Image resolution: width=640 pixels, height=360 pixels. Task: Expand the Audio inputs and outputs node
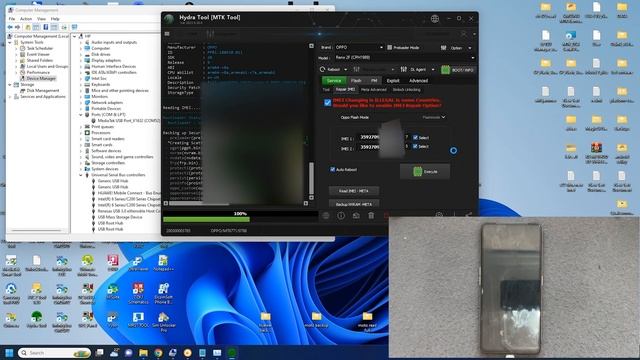tap(81, 42)
